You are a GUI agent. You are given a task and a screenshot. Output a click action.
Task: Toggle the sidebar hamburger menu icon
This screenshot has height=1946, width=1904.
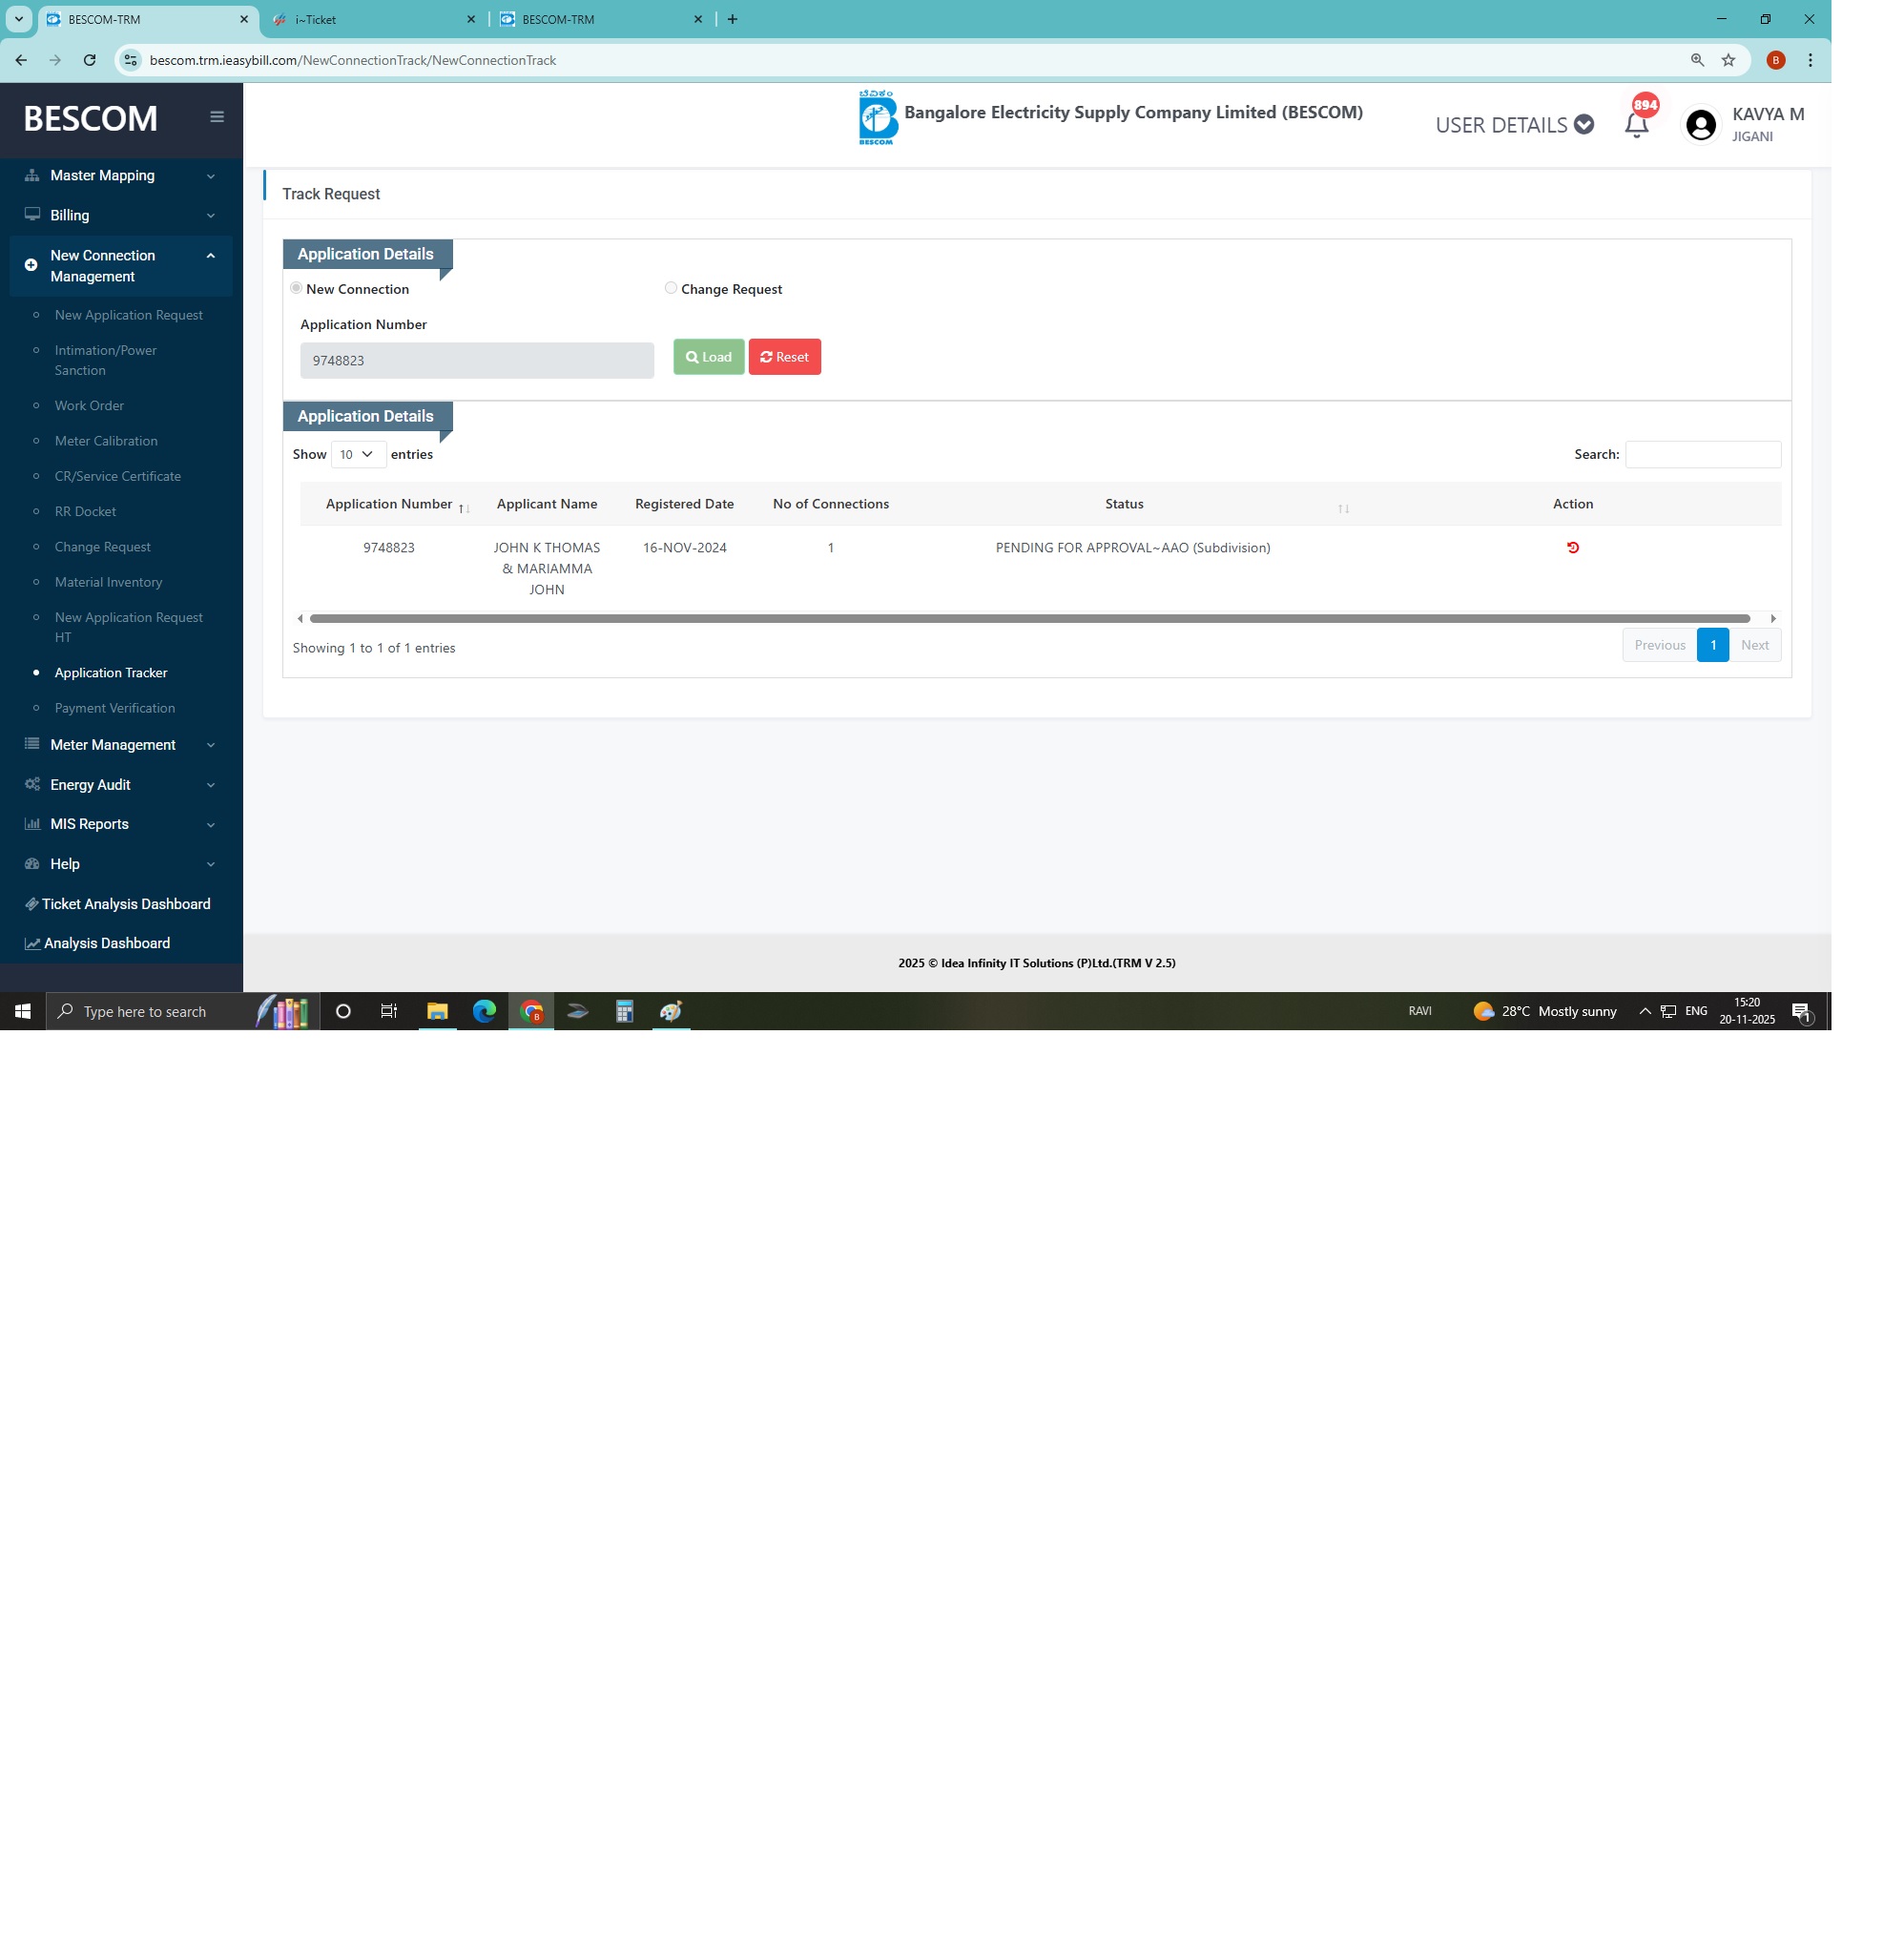click(217, 117)
